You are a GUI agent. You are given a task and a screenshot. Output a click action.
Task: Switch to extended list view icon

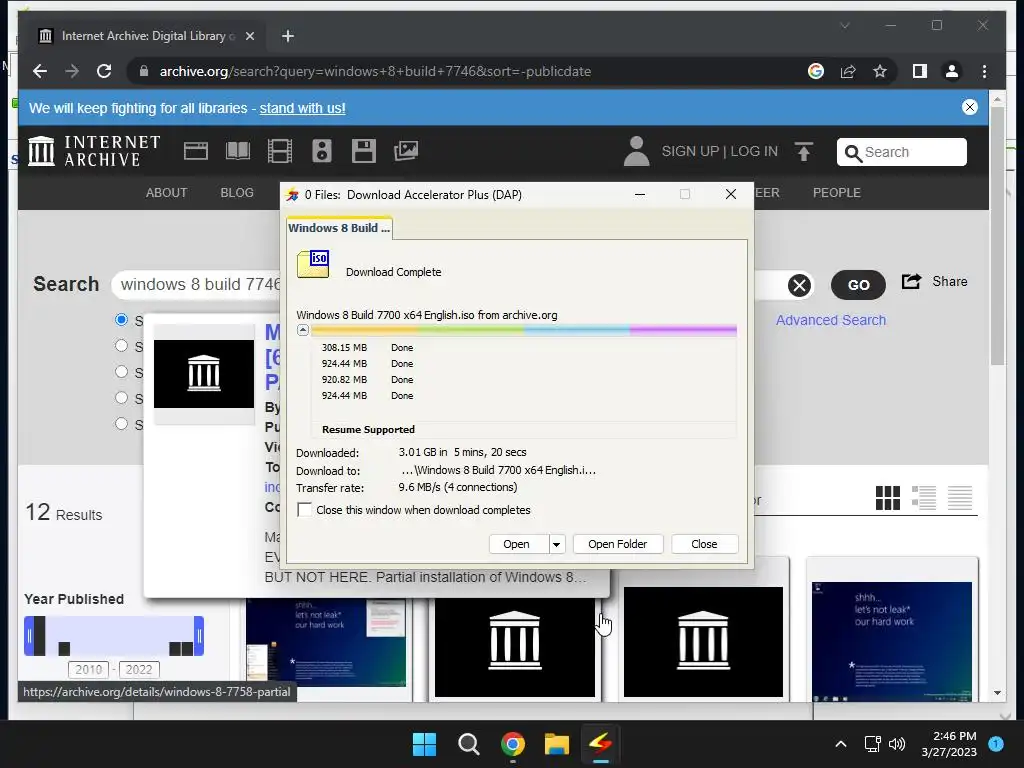(923, 498)
